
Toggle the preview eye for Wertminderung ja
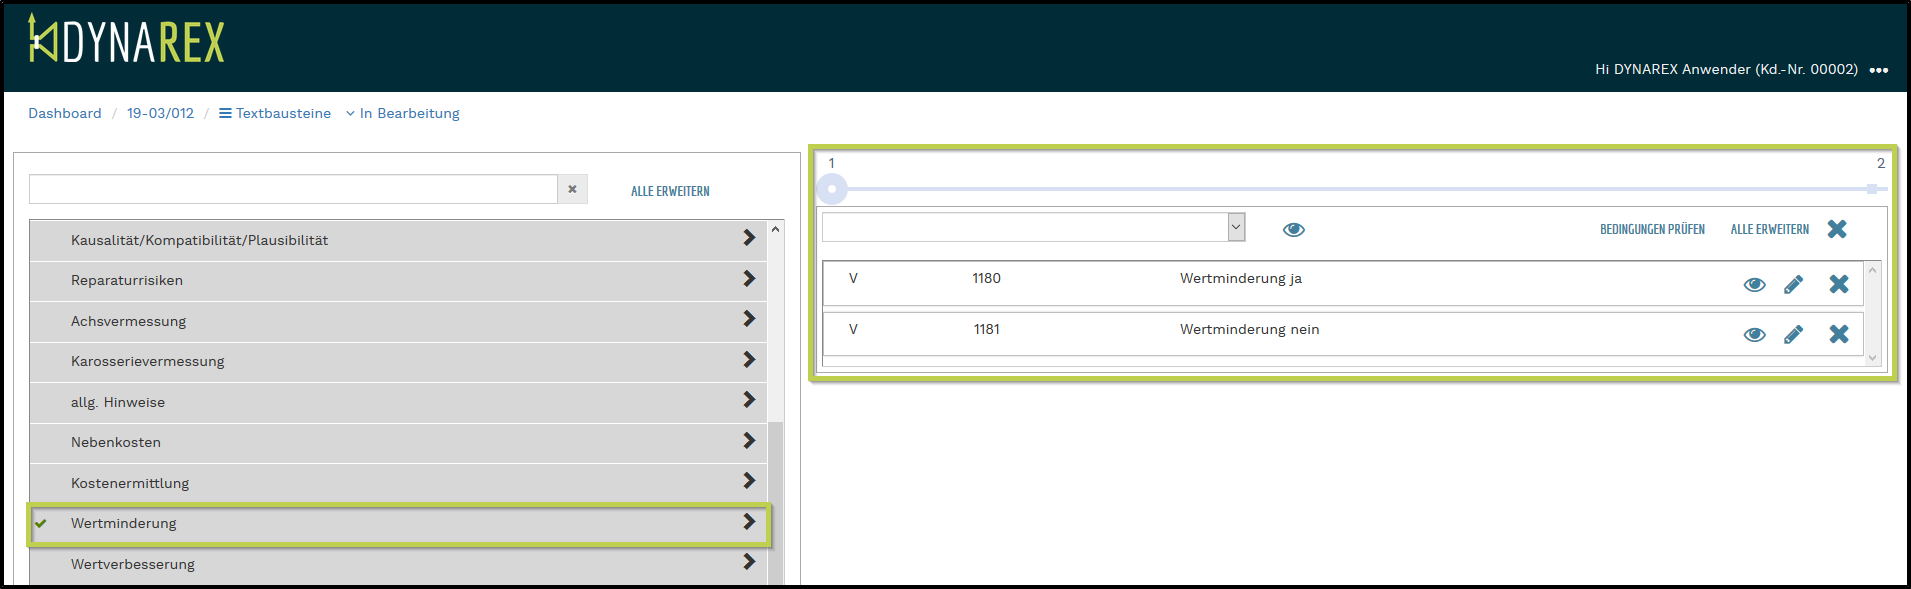pos(1754,285)
